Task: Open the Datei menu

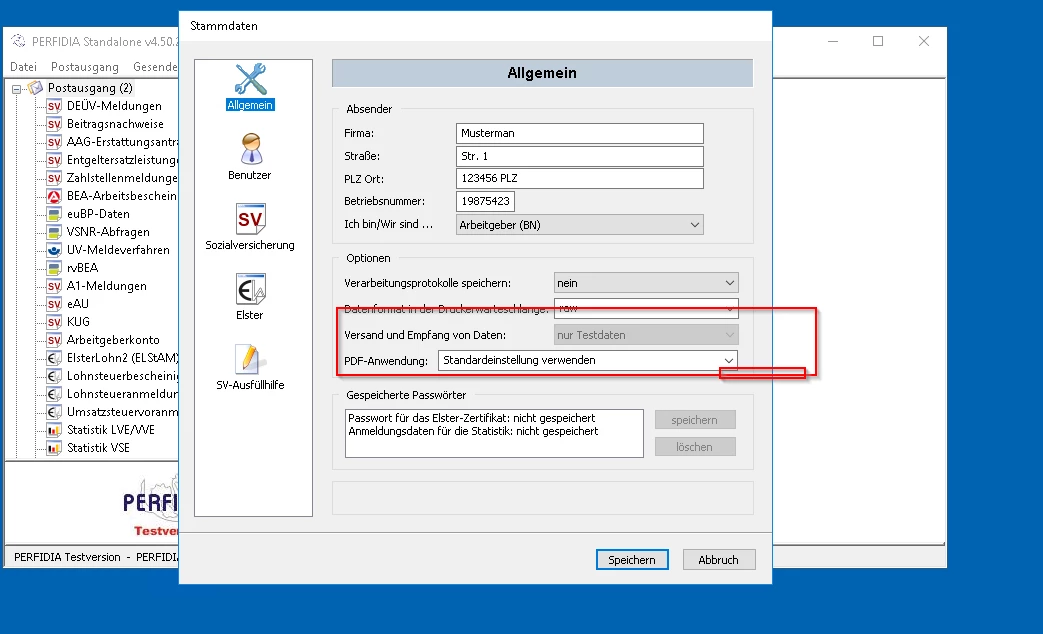Action: pos(23,67)
